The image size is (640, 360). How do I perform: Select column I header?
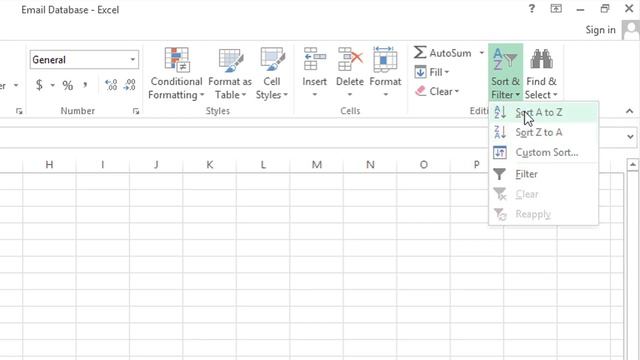(102, 164)
